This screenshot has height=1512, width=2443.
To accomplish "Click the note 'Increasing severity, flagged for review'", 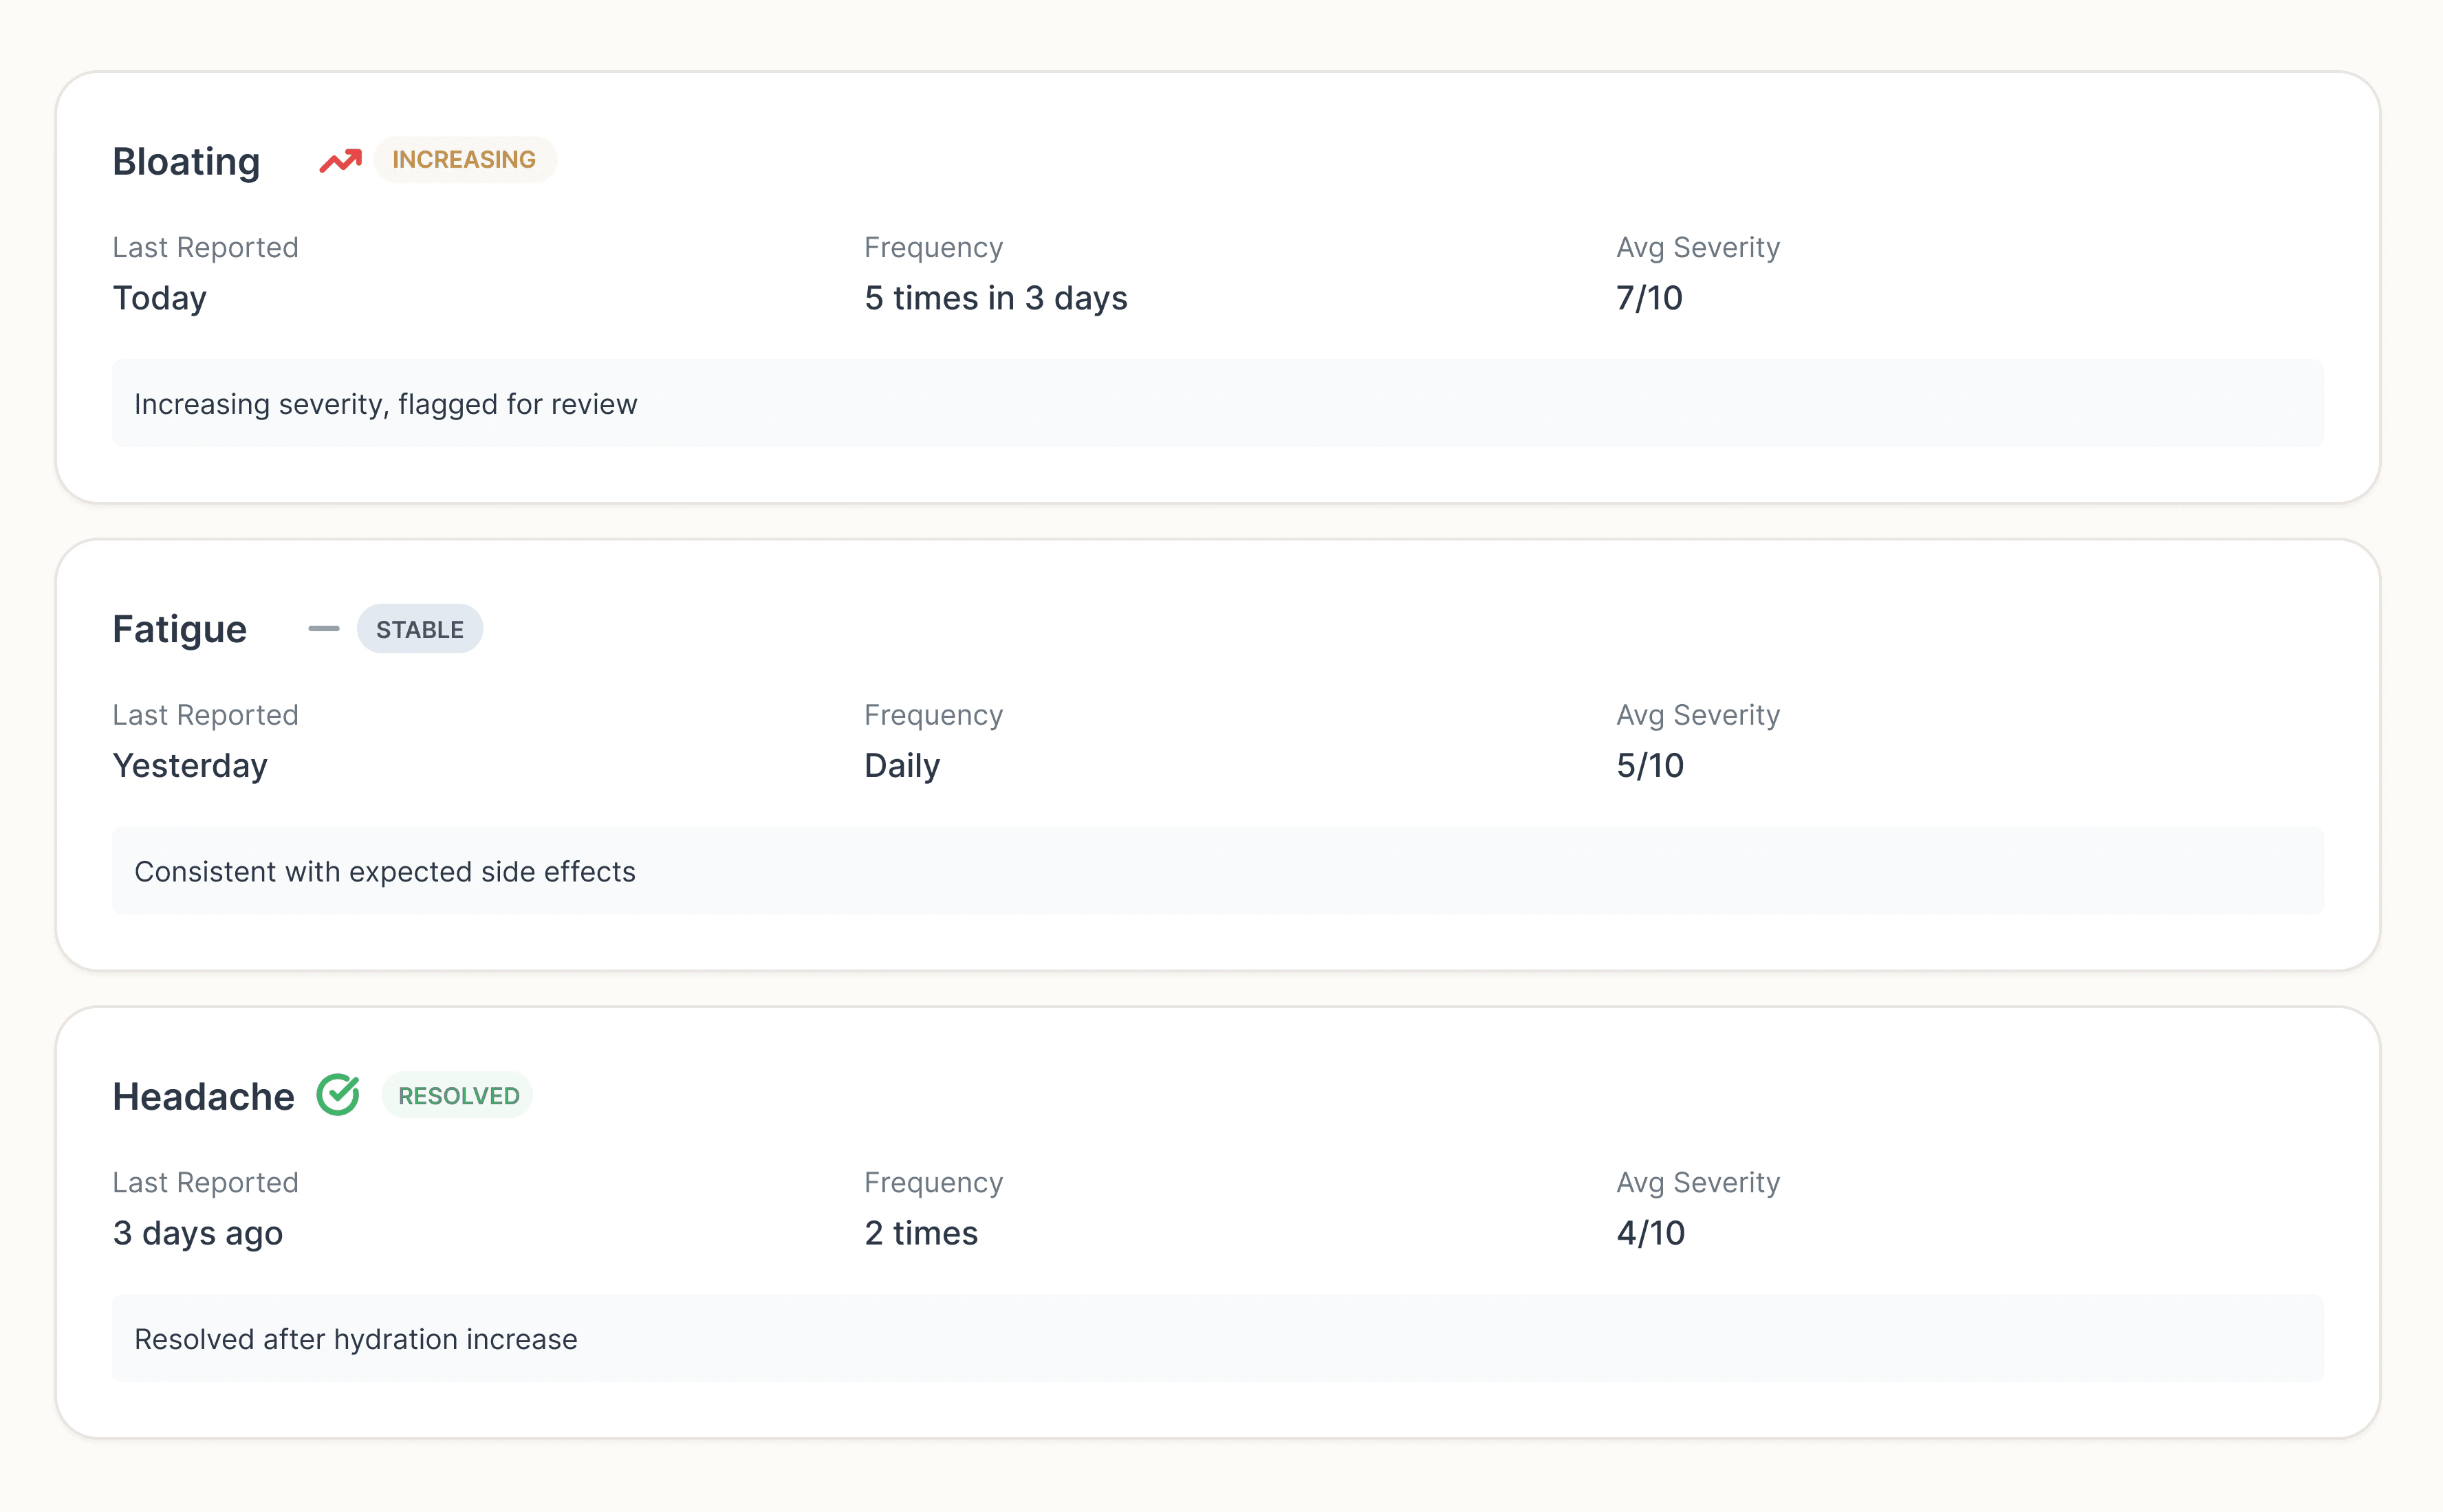I will [x=385, y=404].
